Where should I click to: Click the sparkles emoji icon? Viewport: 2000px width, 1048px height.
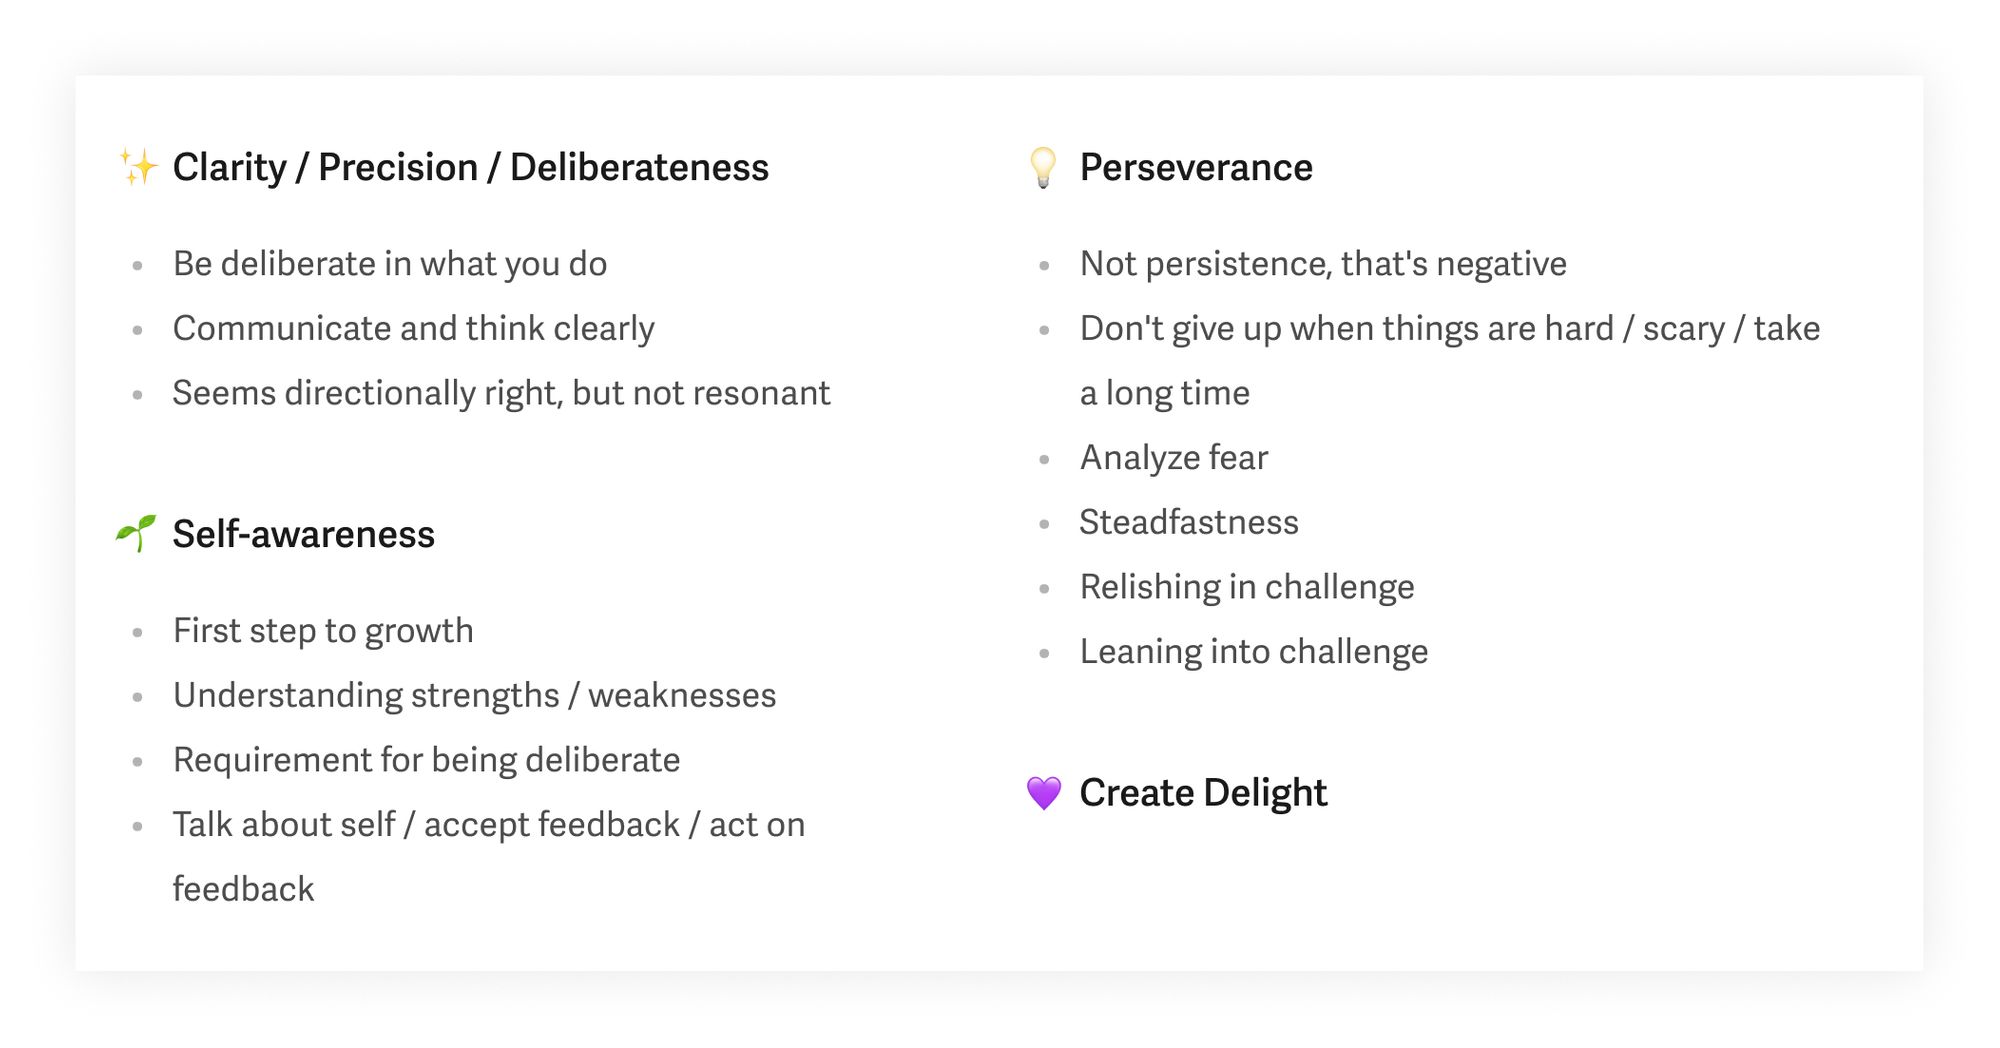click(138, 167)
